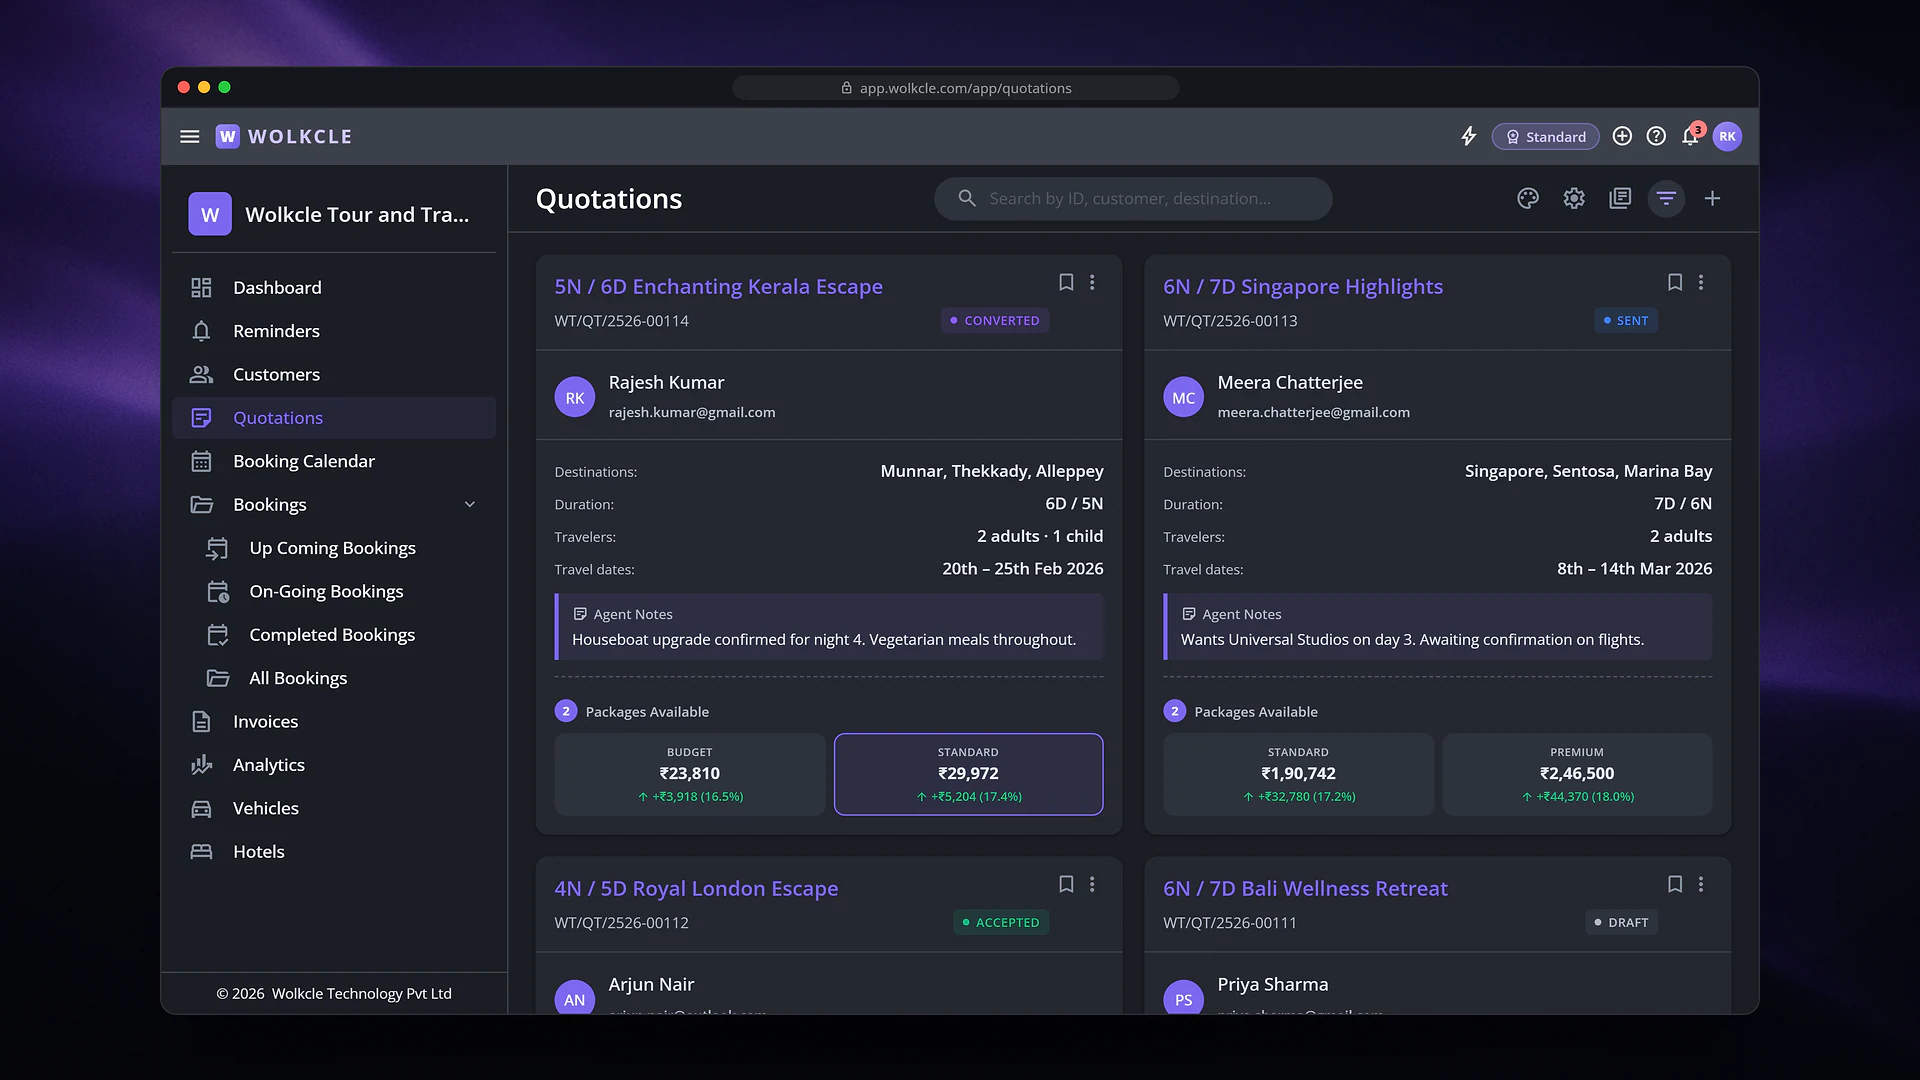Open the Invoices sidebar item
This screenshot has height=1080, width=1920.
[x=334, y=722]
